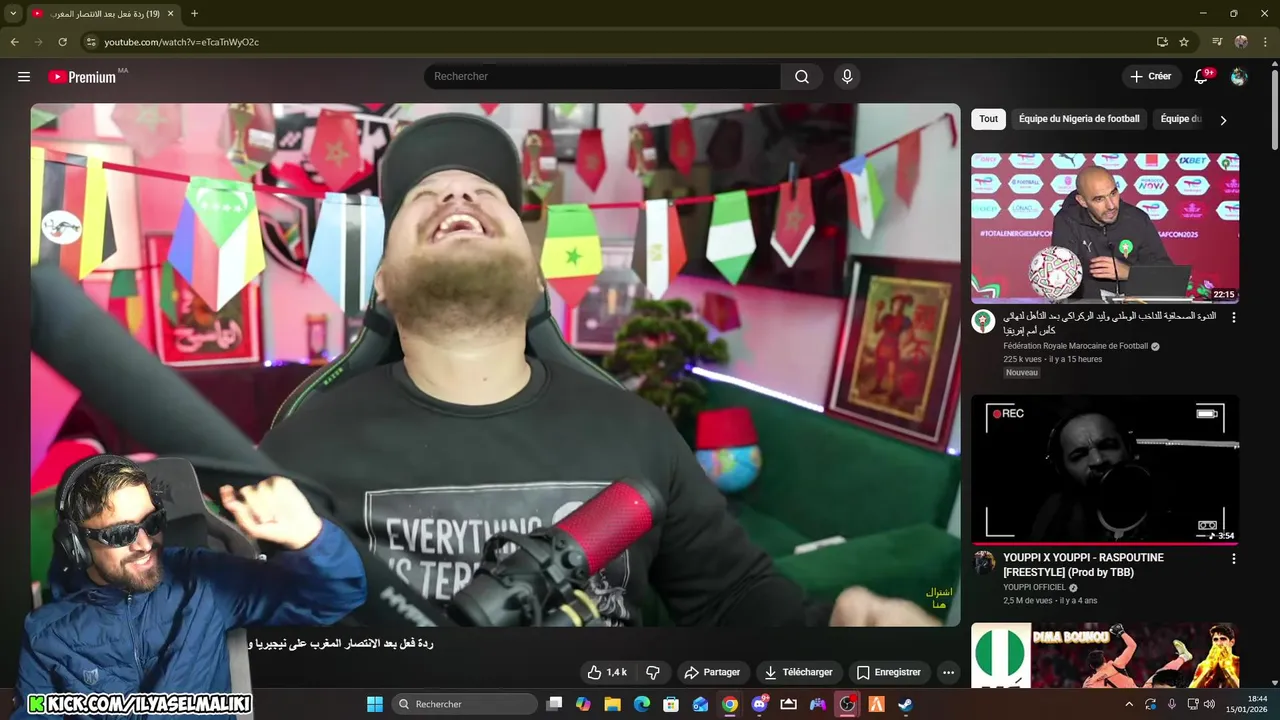Click the Partager share button

713,673
